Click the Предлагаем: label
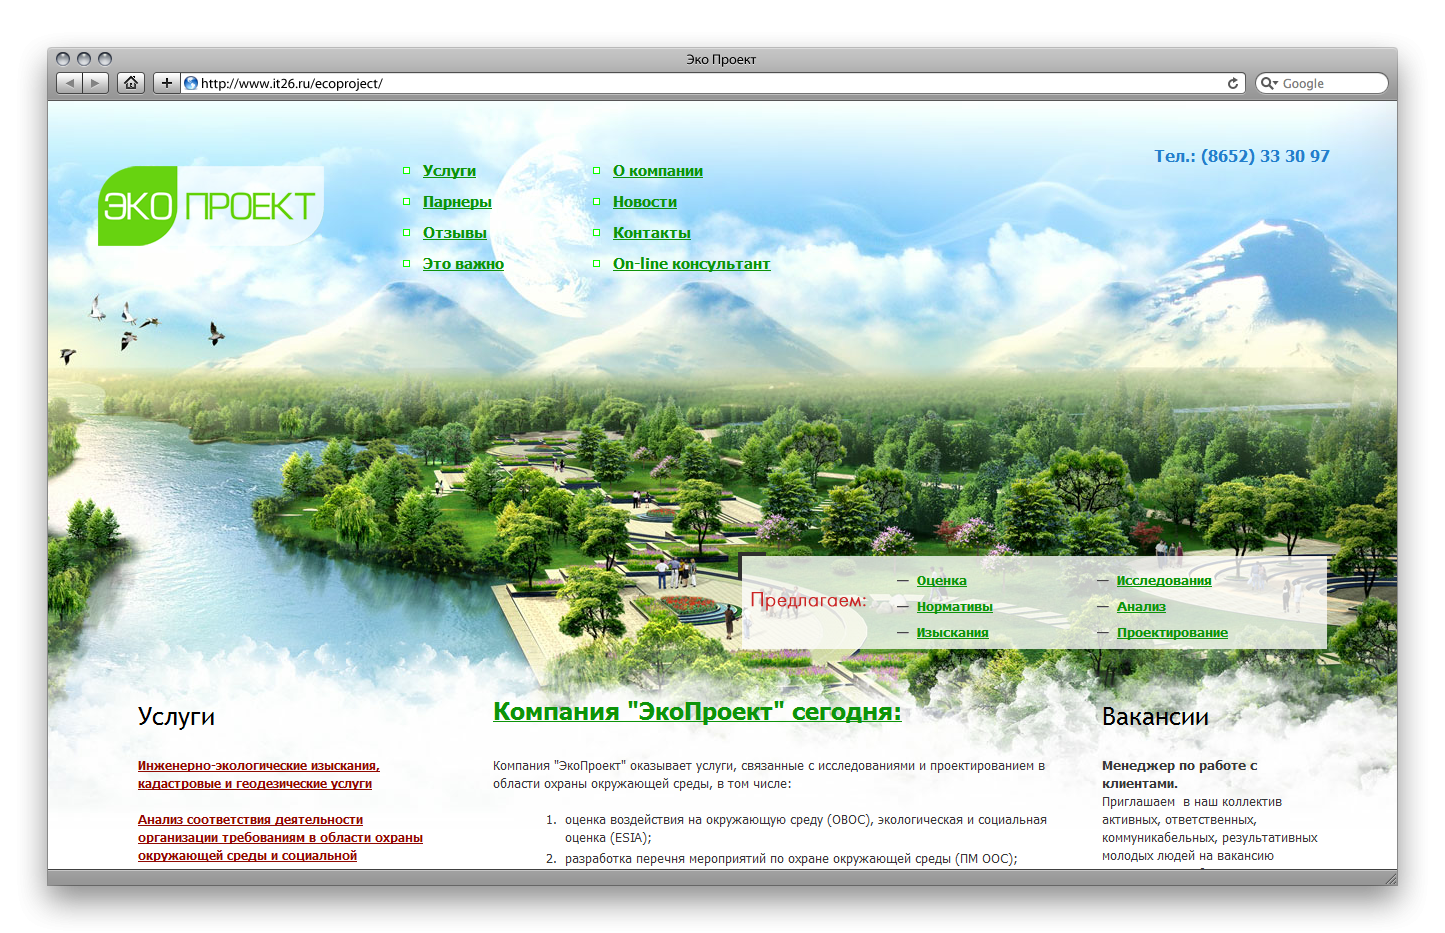The height and width of the screenshot is (933, 1445). [808, 600]
